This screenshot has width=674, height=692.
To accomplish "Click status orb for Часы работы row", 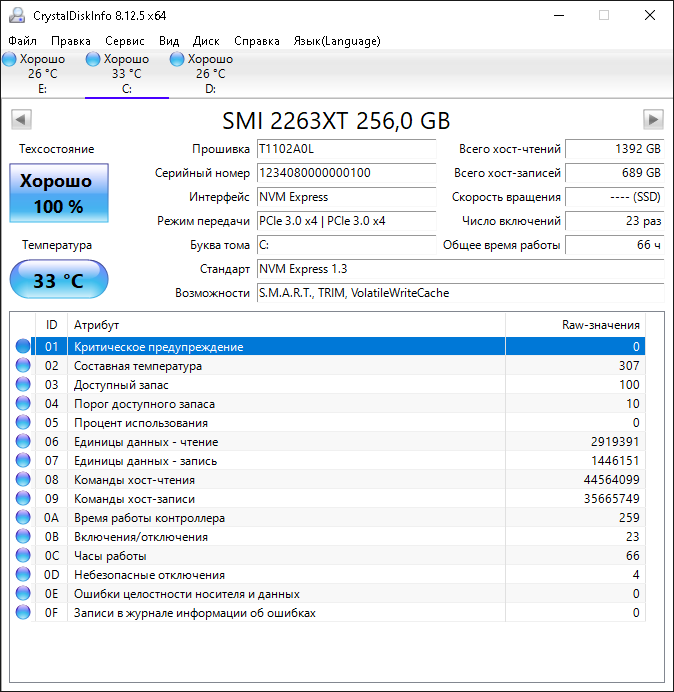I will [23, 555].
